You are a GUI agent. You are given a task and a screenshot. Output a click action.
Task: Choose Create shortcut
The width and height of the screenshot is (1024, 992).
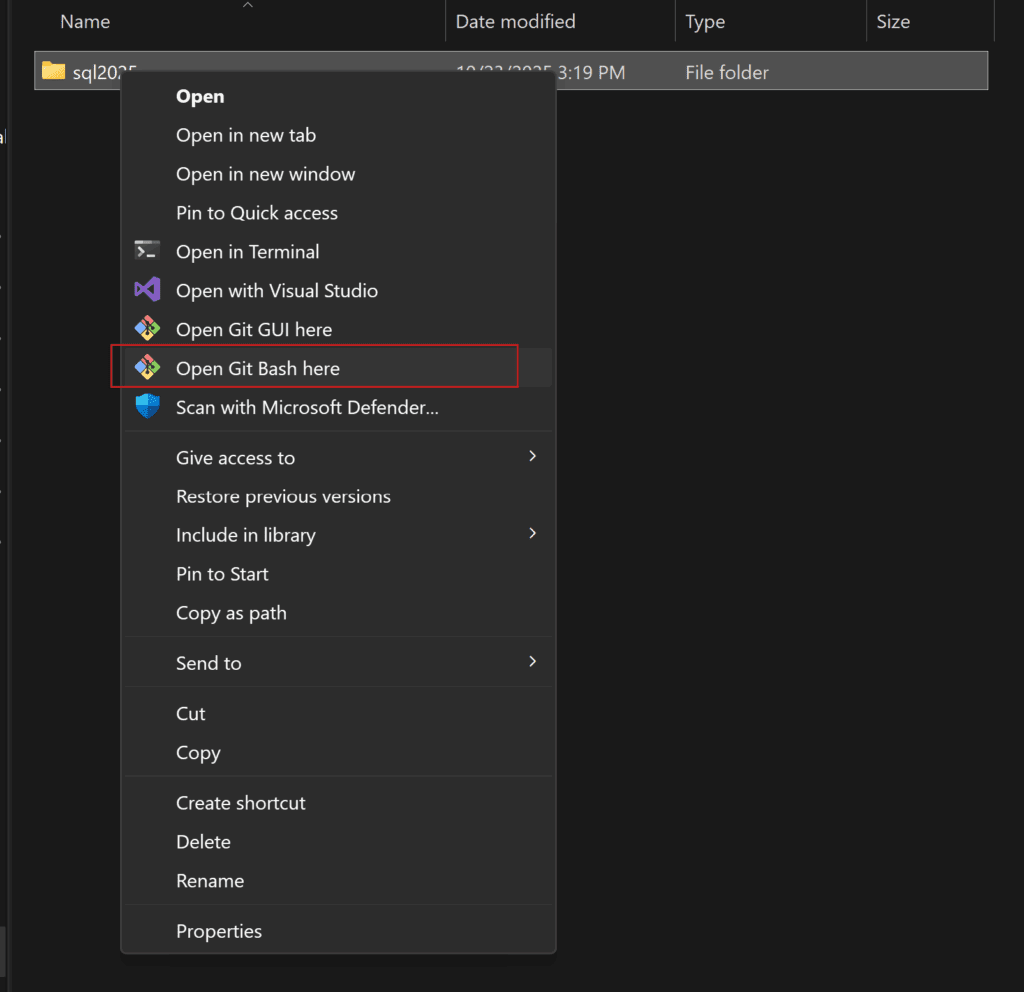[241, 802]
